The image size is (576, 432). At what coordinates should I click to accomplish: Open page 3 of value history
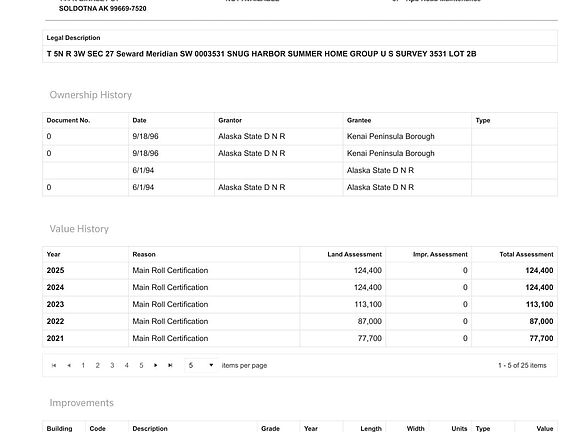[112, 366]
